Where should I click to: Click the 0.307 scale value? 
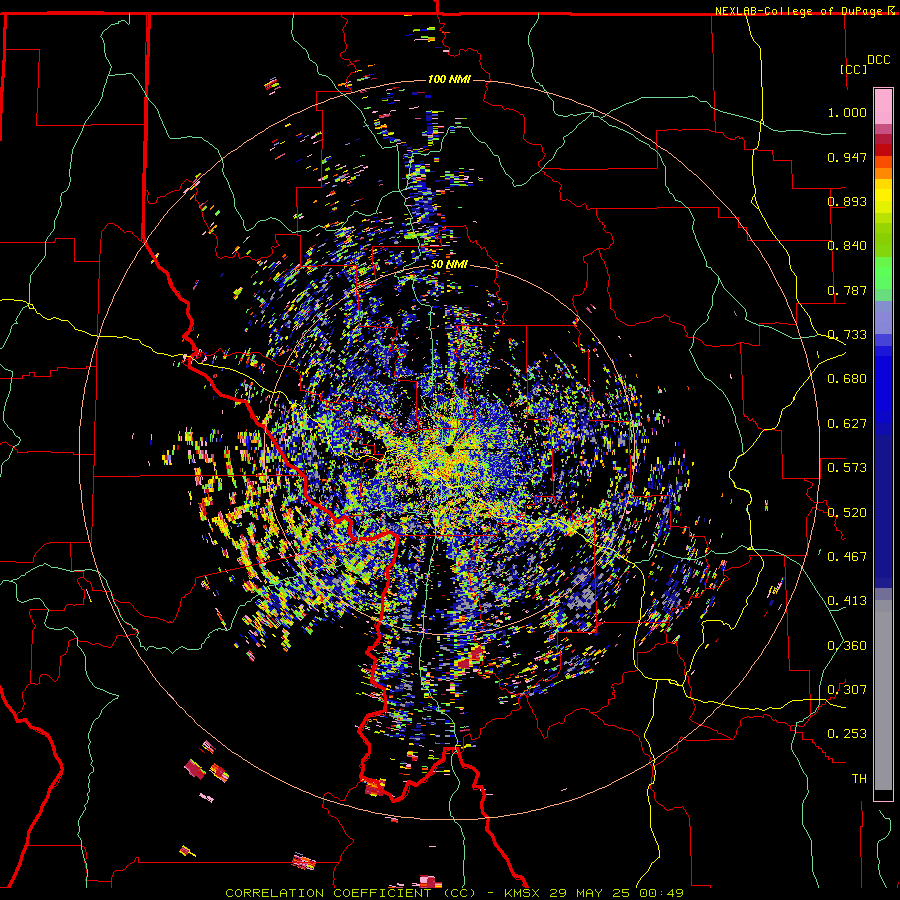pos(847,690)
